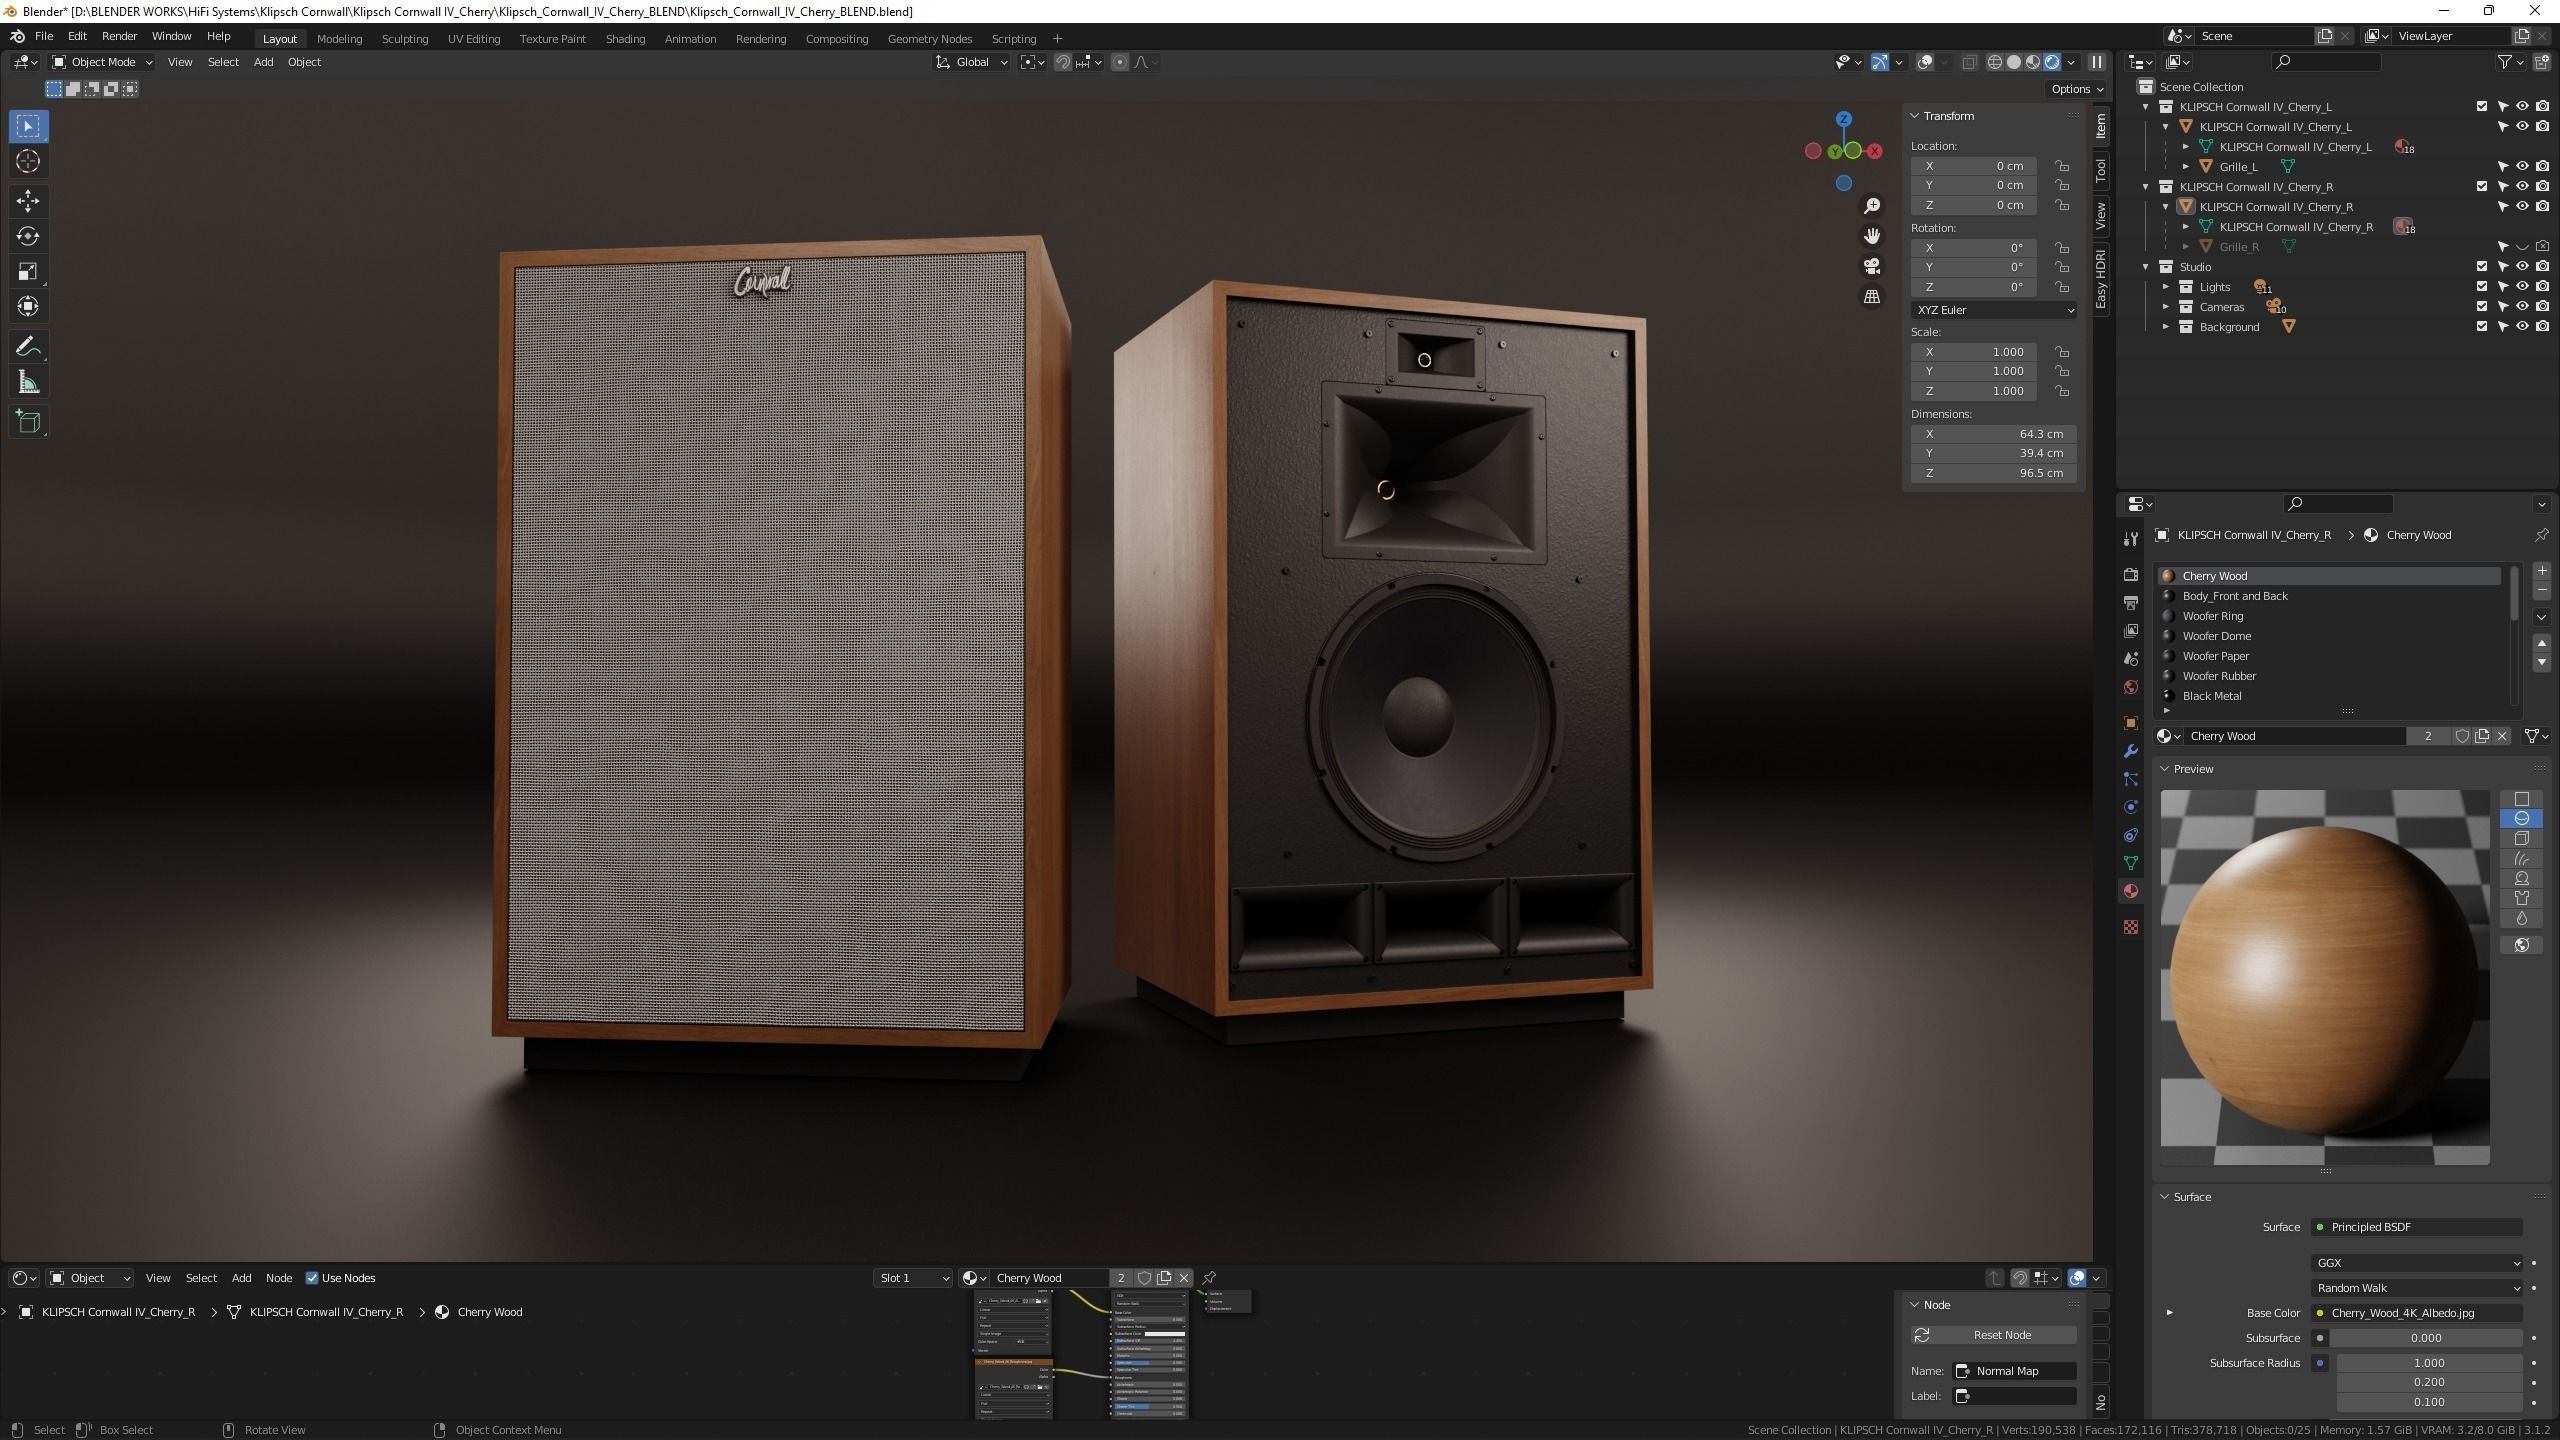Select the Measure tool
Viewport: 2560px width, 1440px height.
click(x=28, y=382)
